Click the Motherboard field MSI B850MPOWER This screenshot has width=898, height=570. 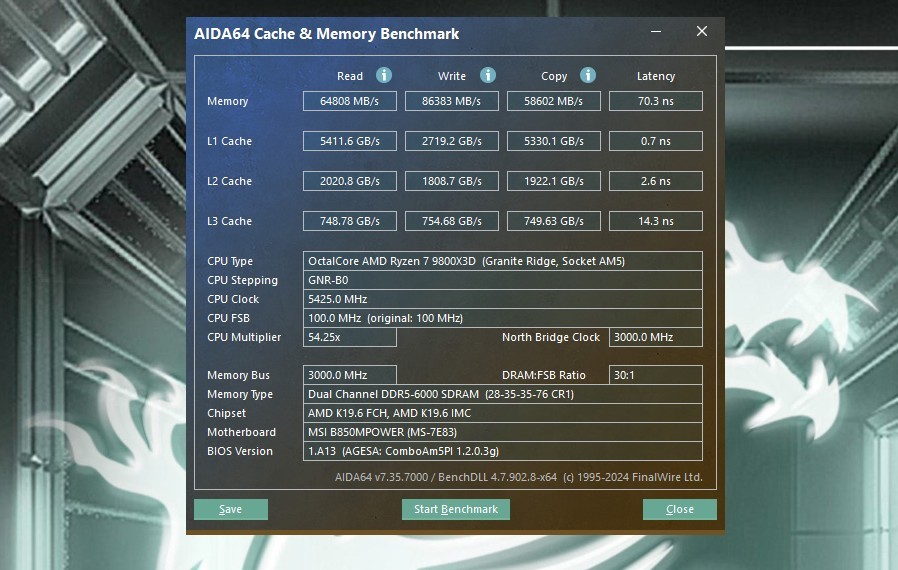click(503, 432)
